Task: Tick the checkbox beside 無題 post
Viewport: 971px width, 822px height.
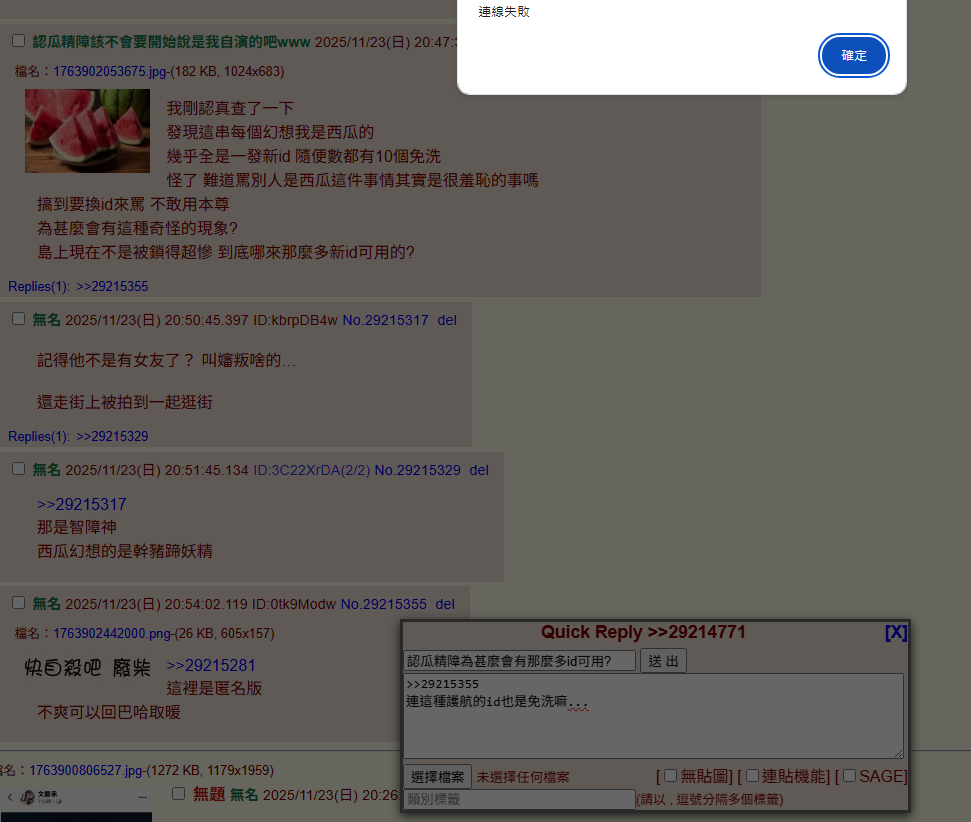Action: (178, 793)
